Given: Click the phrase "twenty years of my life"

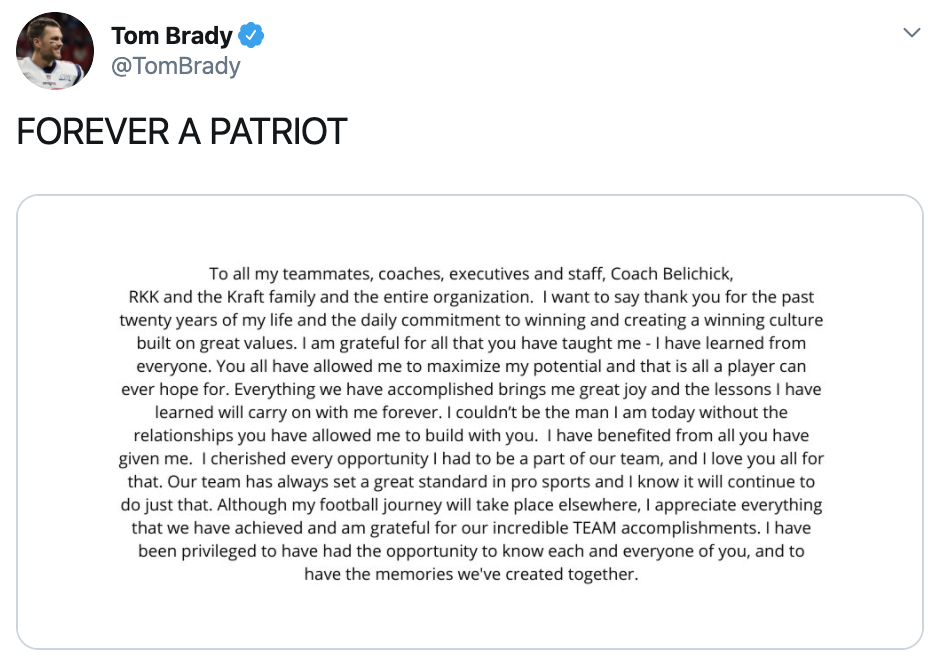Looking at the screenshot, I should (x=208, y=320).
